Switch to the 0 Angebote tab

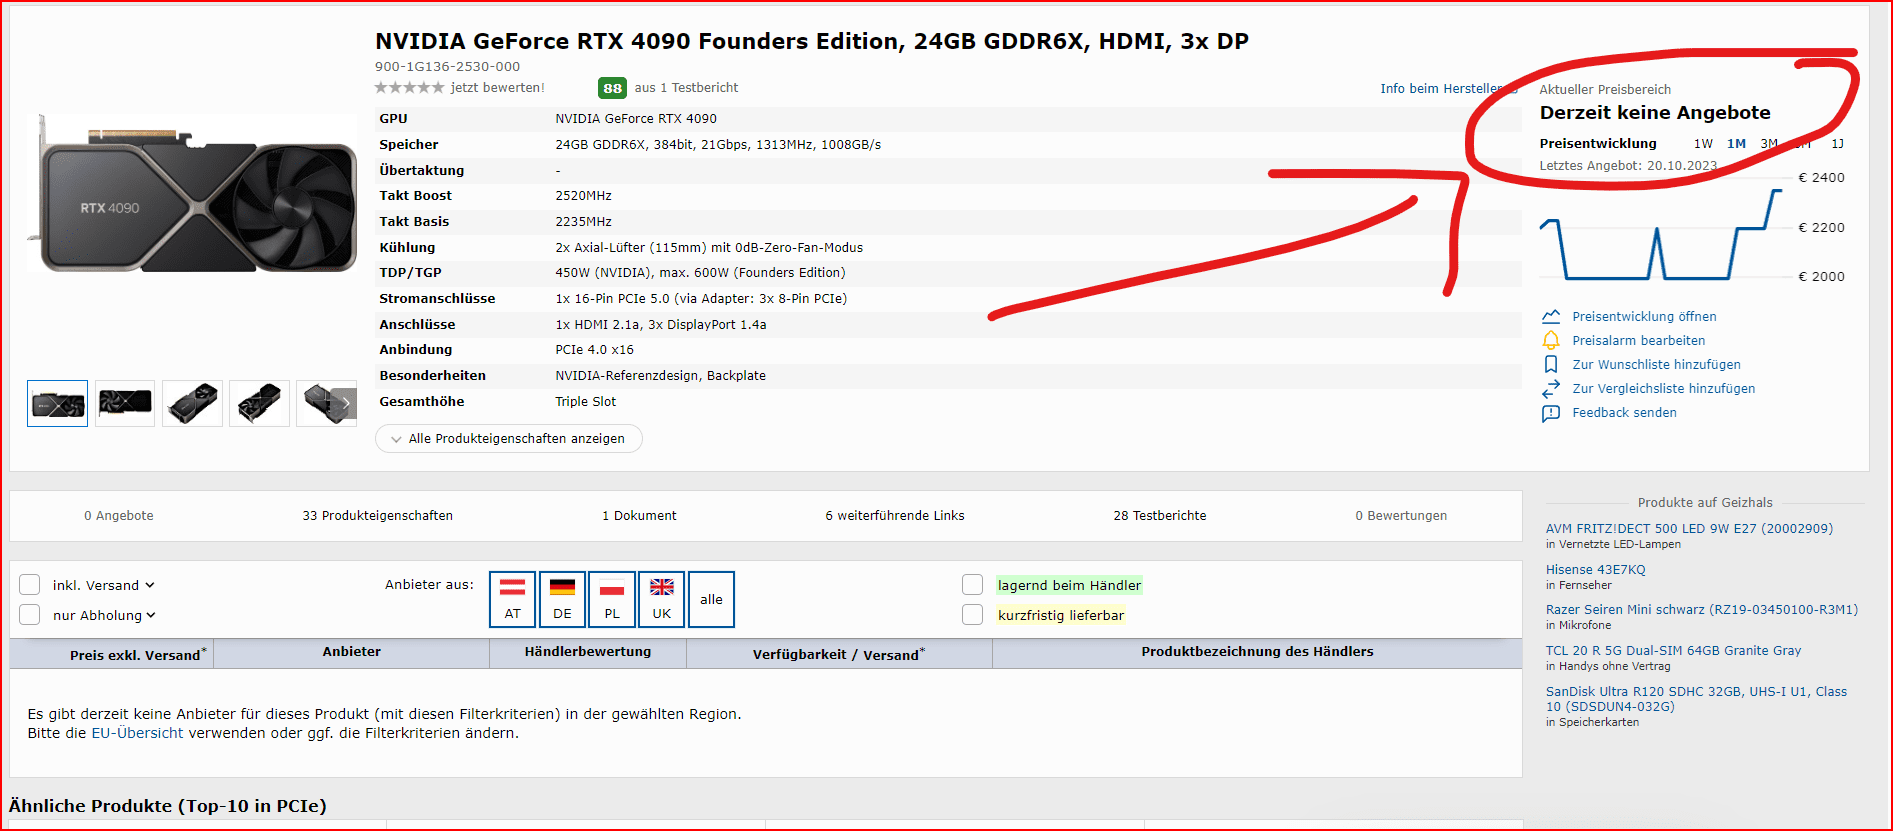click(x=119, y=516)
